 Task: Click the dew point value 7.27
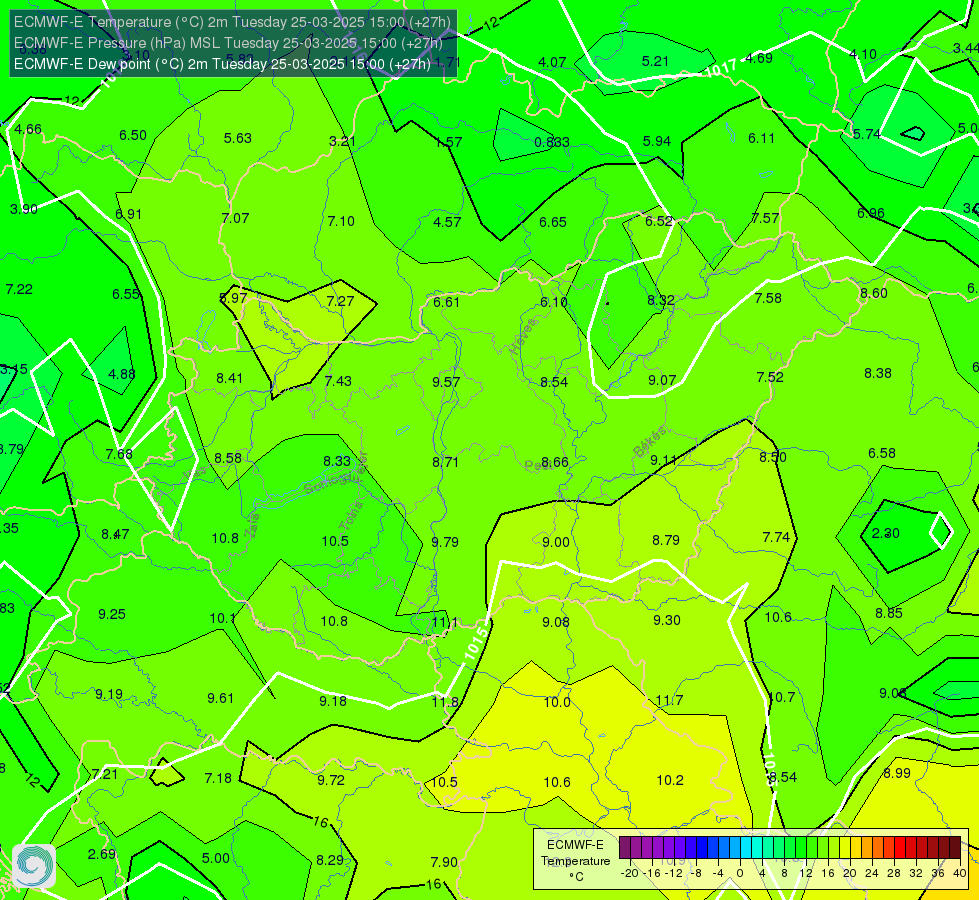(340, 301)
